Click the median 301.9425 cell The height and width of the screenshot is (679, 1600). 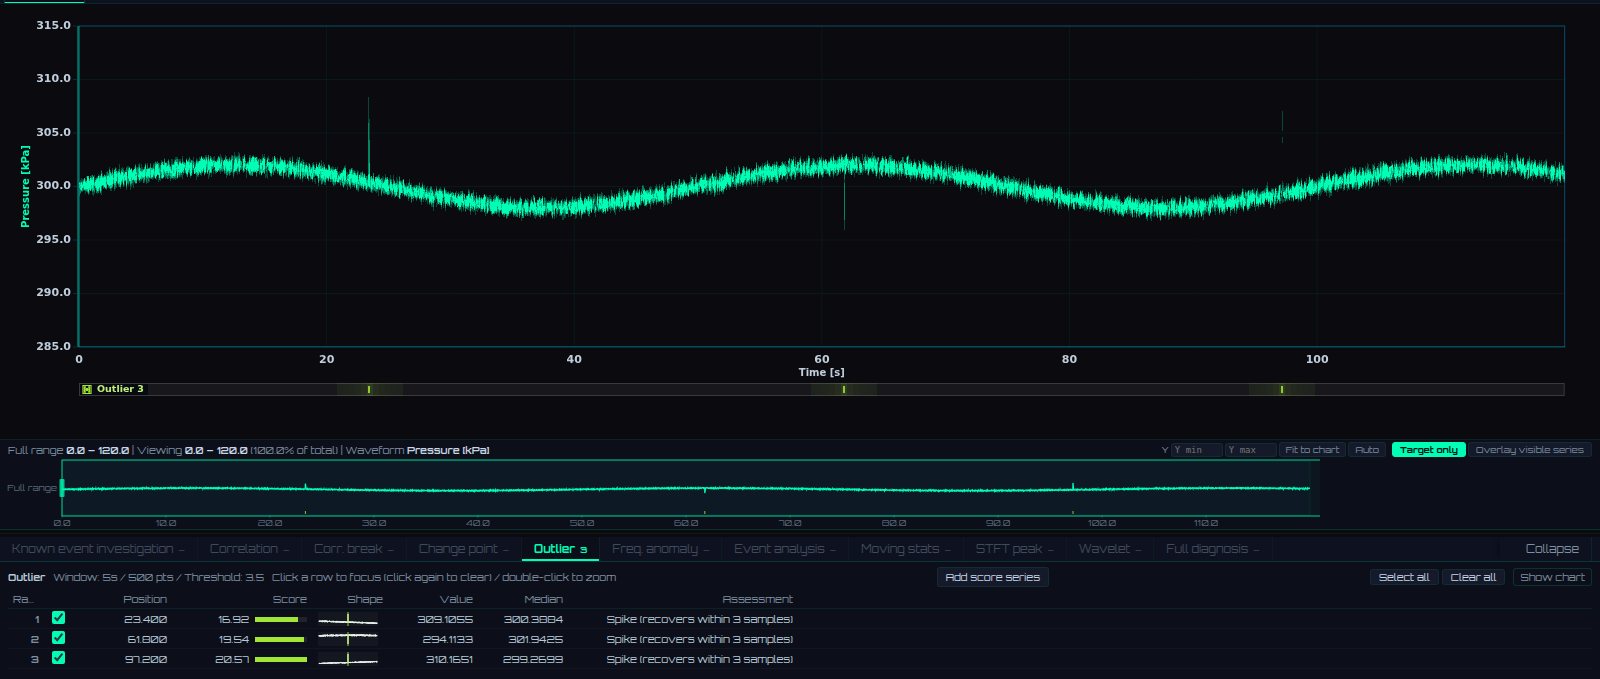click(535, 639)
